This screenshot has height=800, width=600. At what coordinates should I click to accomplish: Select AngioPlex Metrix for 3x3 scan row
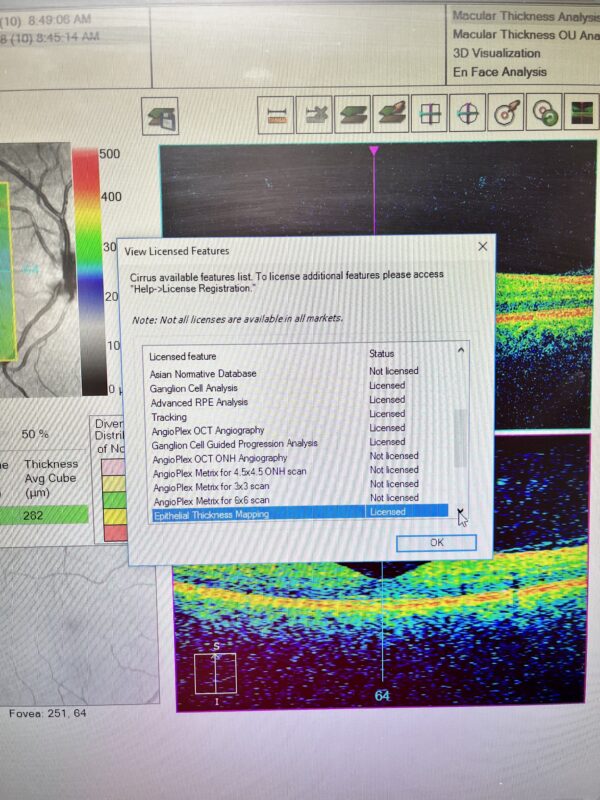(x=299, y=485)
